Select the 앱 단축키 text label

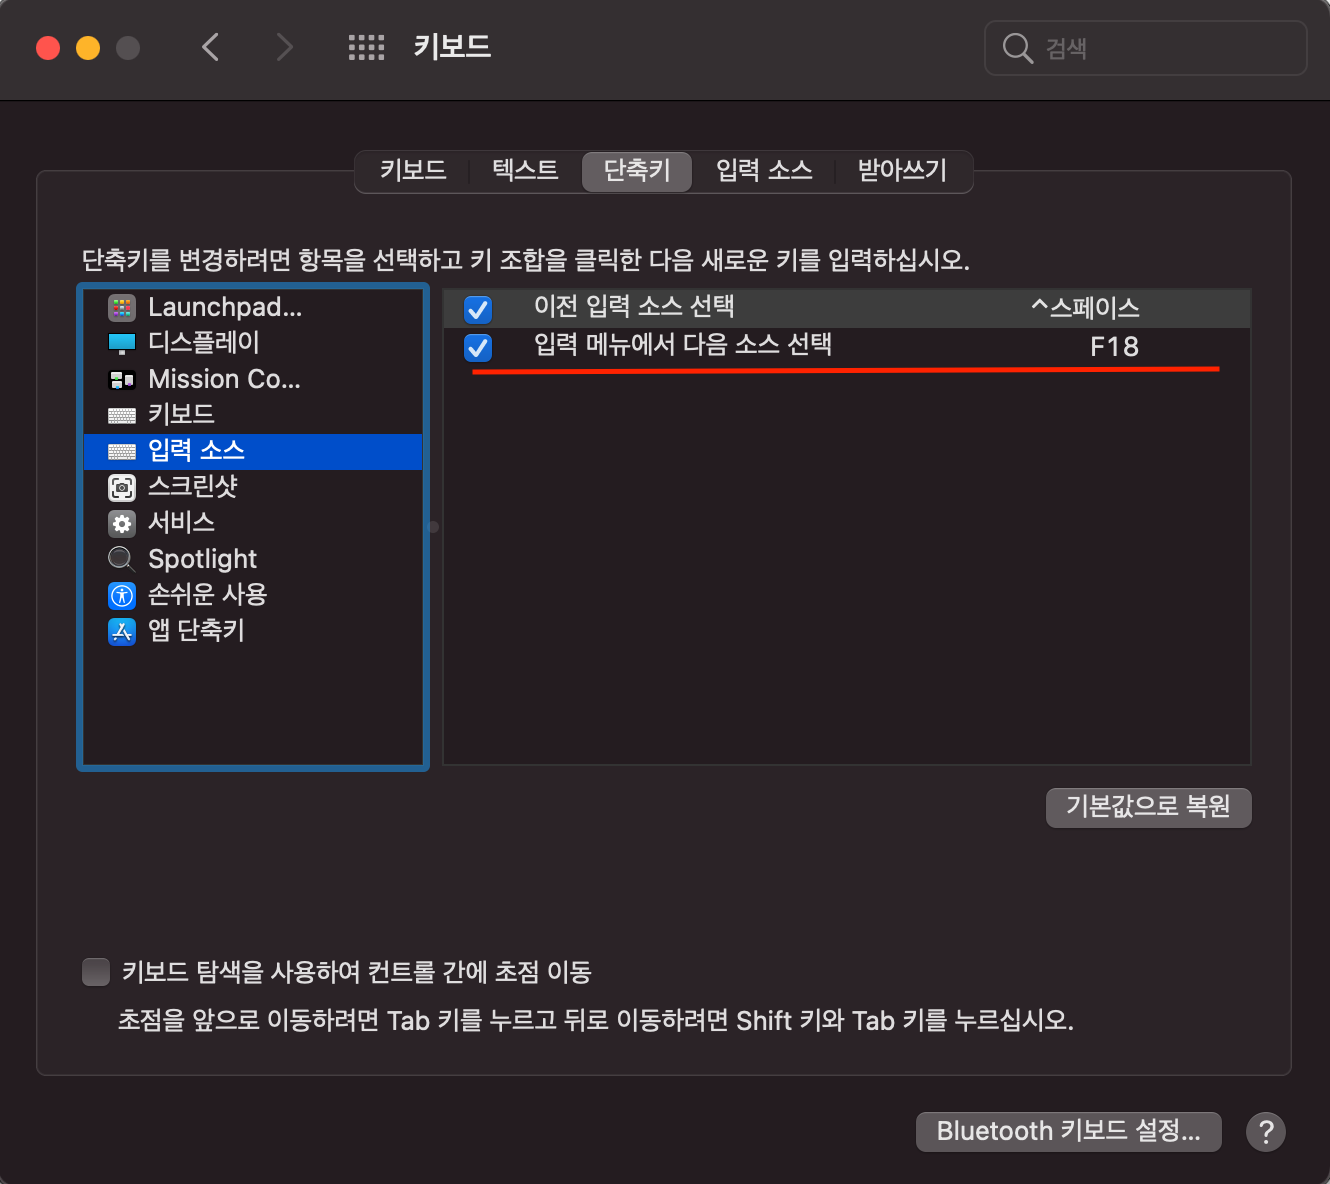coord(196,631)
